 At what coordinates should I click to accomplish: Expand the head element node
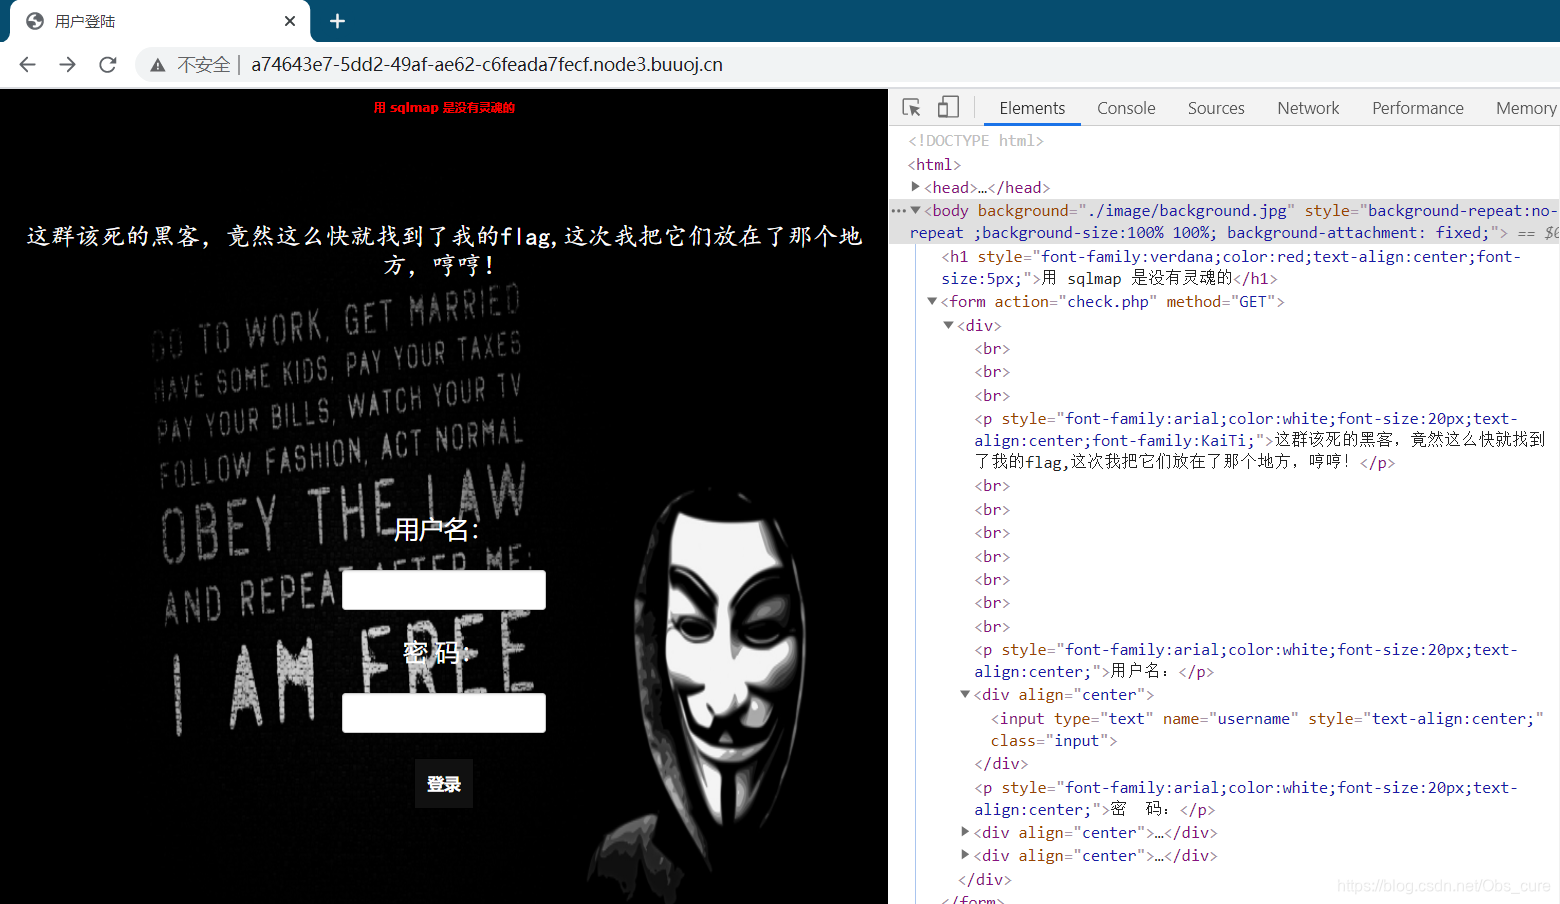click(915, 187)
